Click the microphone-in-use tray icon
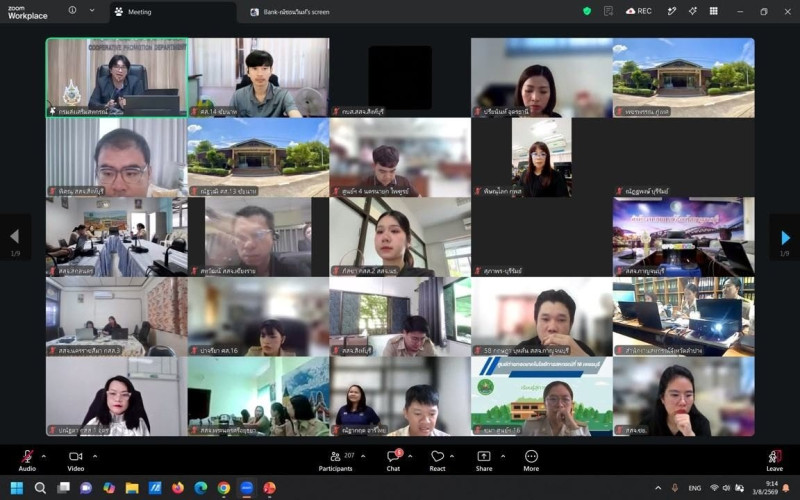Viewport: 800px width, 500px height. [674, 488]
